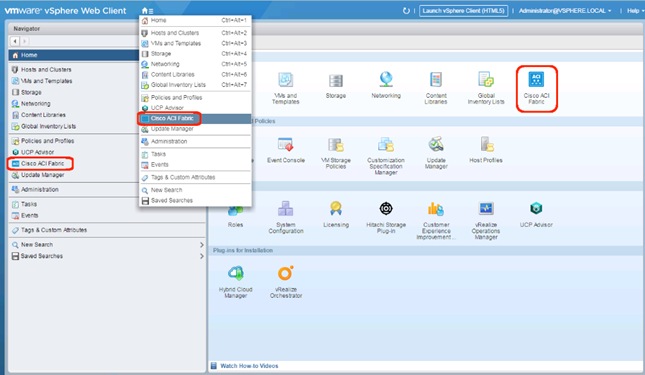This screenshot has width=645, height=375.
Task: Open VM Storage Policies icon
Action: [x=336, y=144]
